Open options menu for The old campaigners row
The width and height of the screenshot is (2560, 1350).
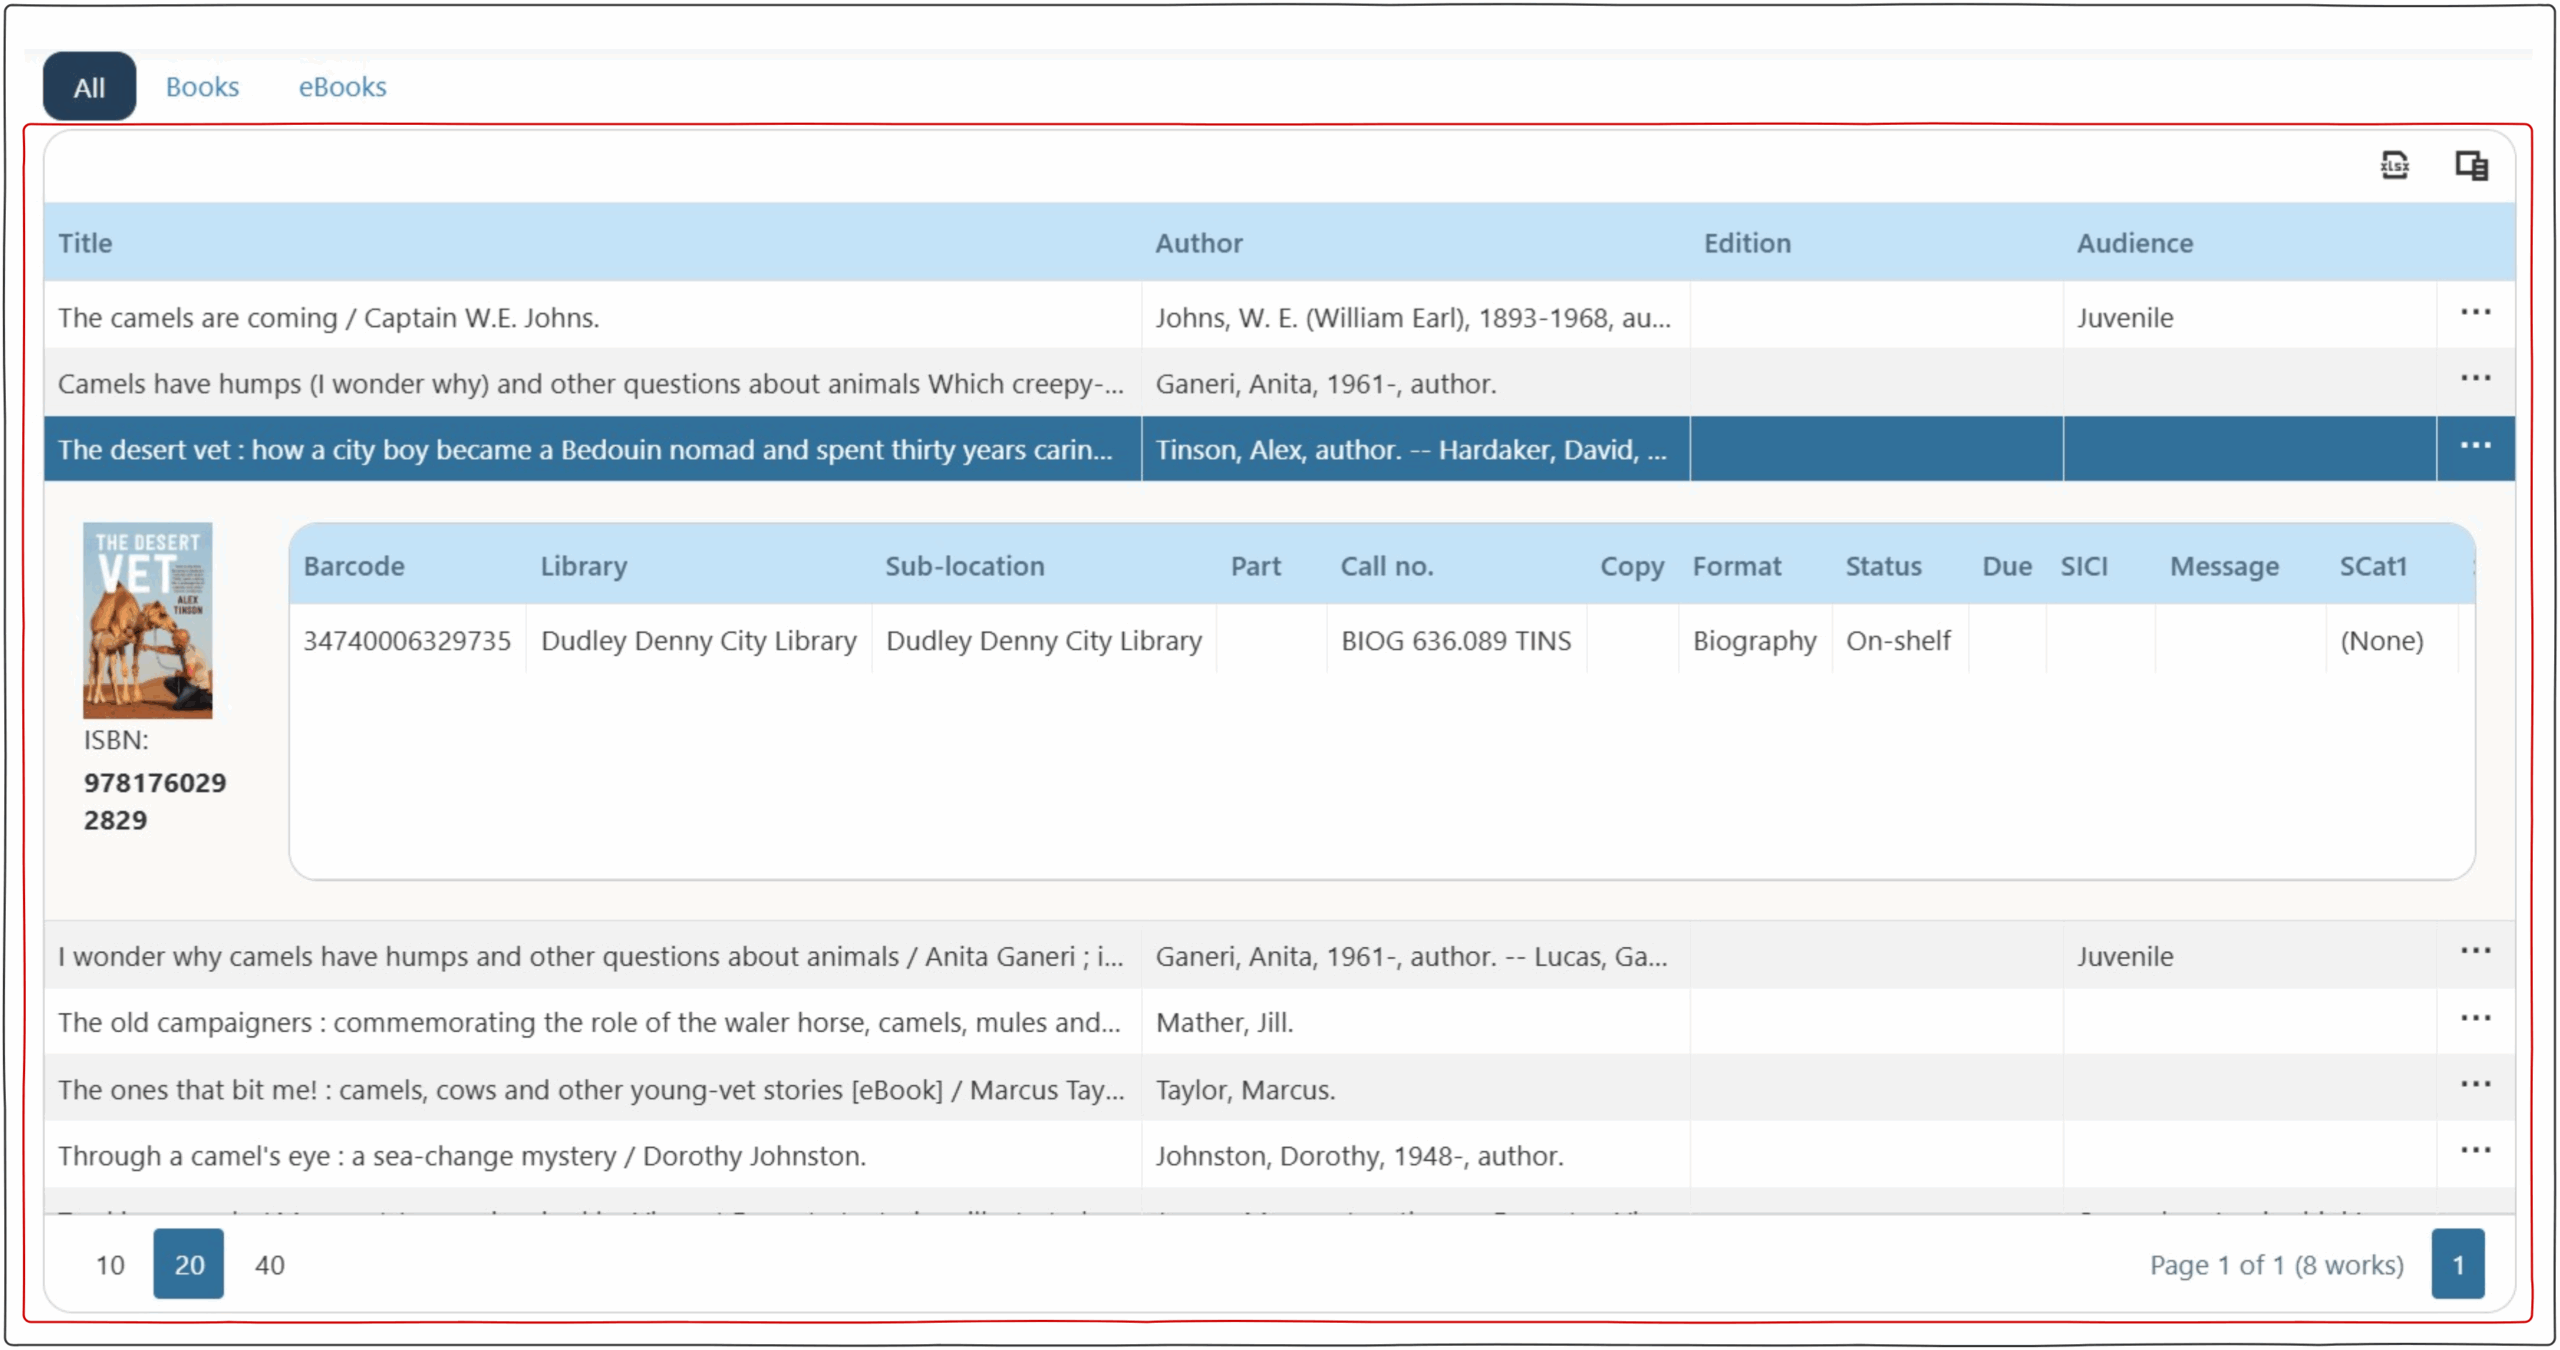2475,1019
